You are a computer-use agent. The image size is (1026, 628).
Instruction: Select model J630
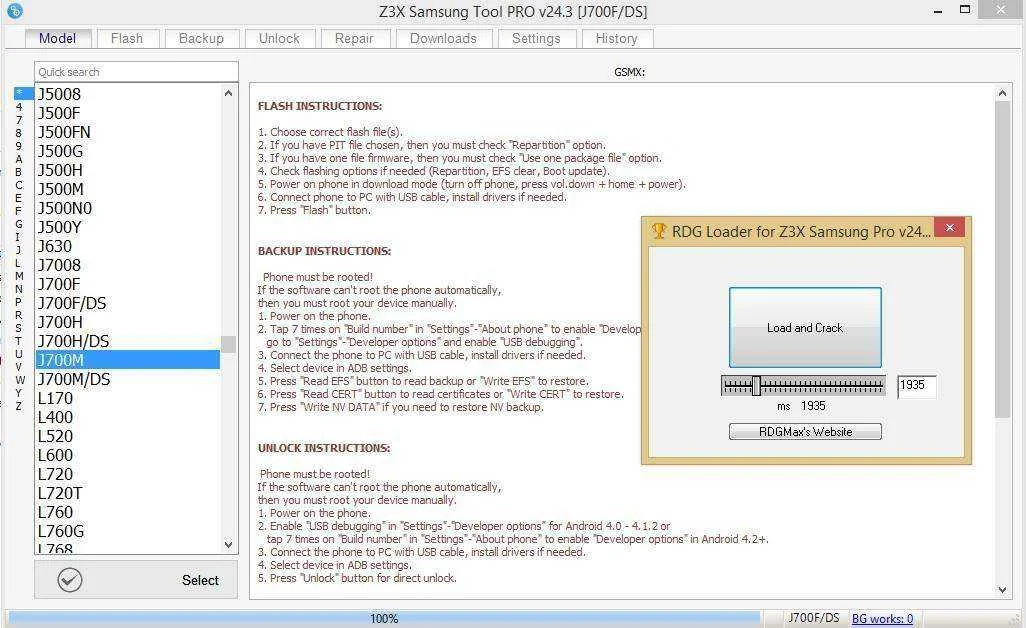tap(128, 246)
